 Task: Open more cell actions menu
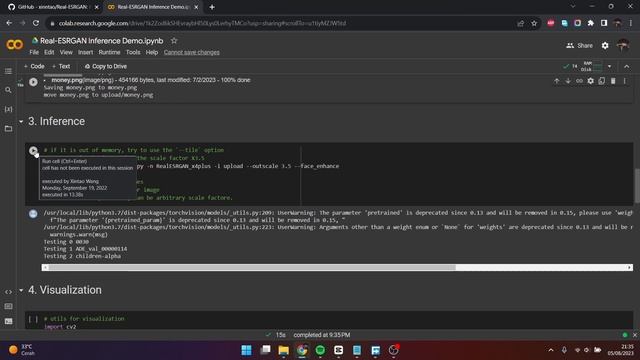click(624, 81)
